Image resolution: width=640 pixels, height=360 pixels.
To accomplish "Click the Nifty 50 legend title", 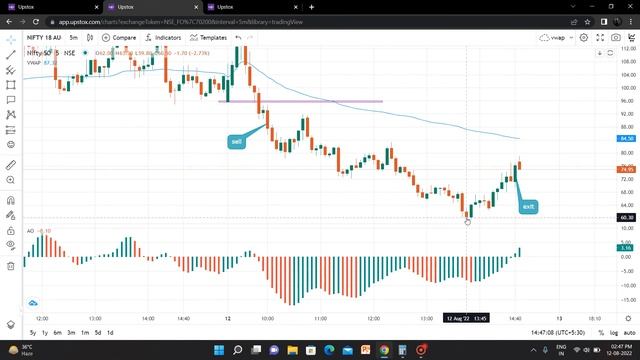I will pos(51,53).
